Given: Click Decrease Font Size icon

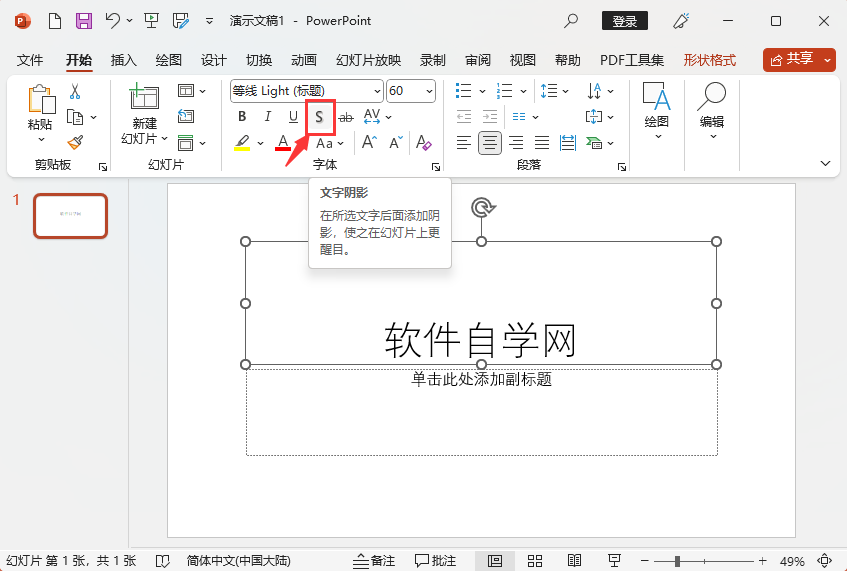Looking at the screenshot, I should (396, 143).
